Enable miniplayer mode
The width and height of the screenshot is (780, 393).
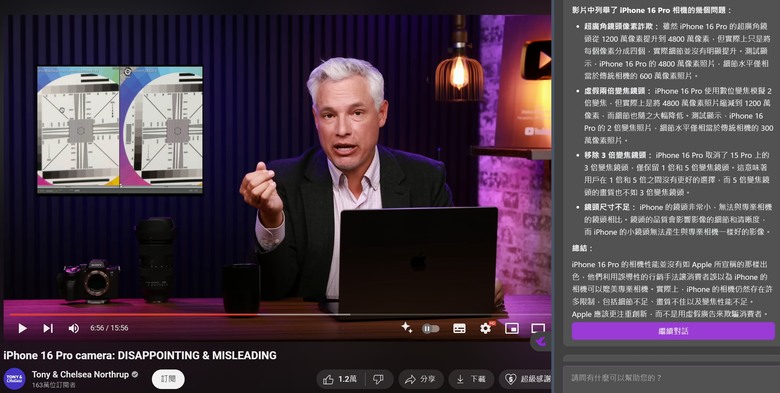[x=512, y=328]
